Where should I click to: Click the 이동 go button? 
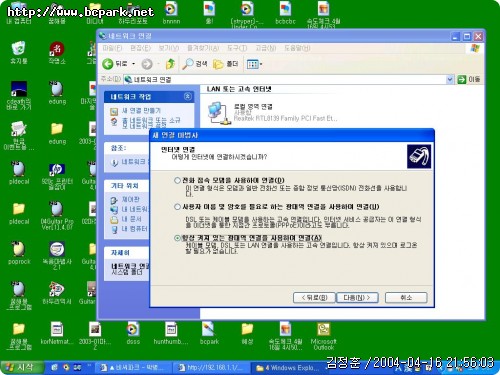tap(469, 79)
